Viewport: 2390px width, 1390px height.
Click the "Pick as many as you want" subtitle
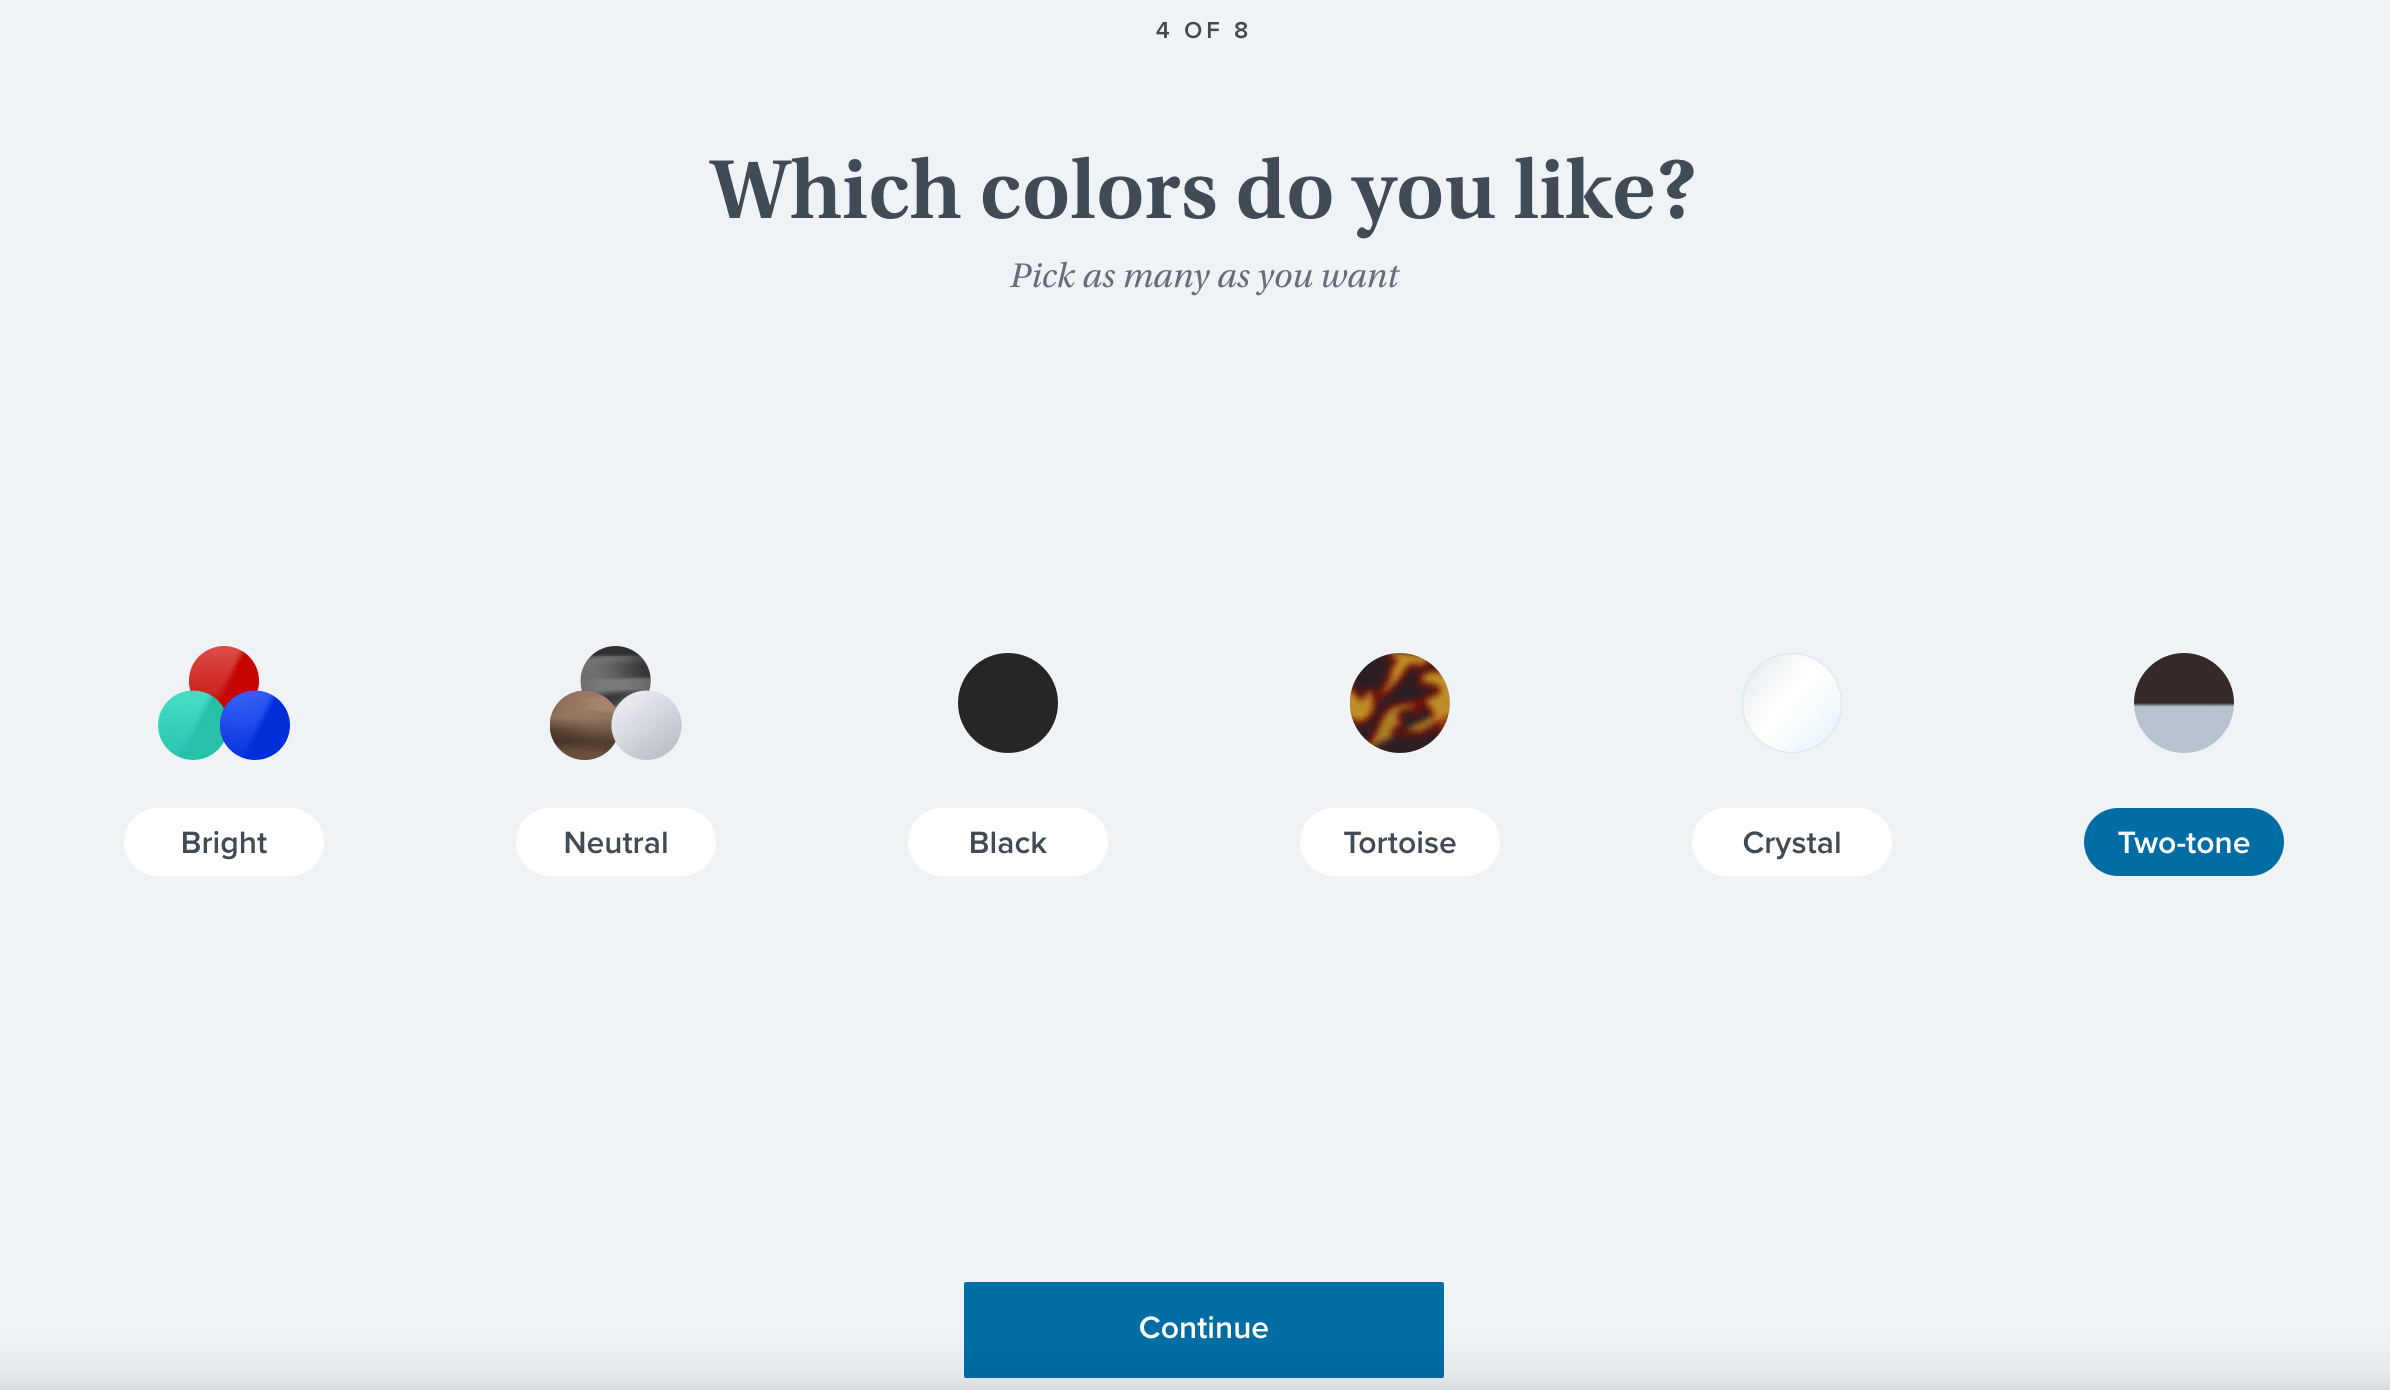click(1204, 276)
